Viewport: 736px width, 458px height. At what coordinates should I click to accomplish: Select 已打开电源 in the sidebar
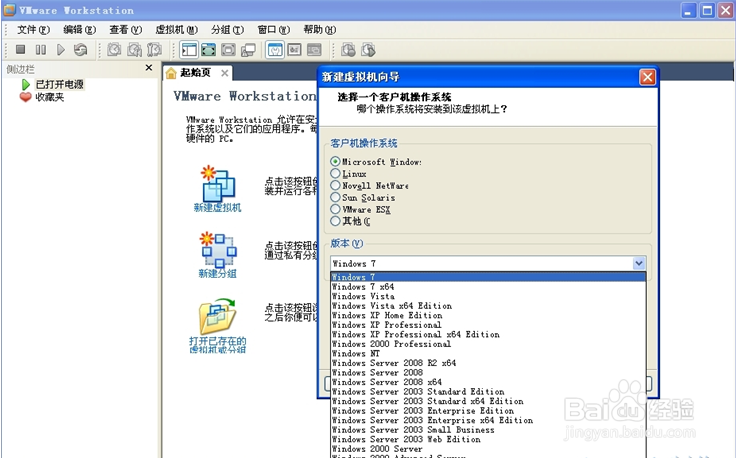(x=60, y=84)
